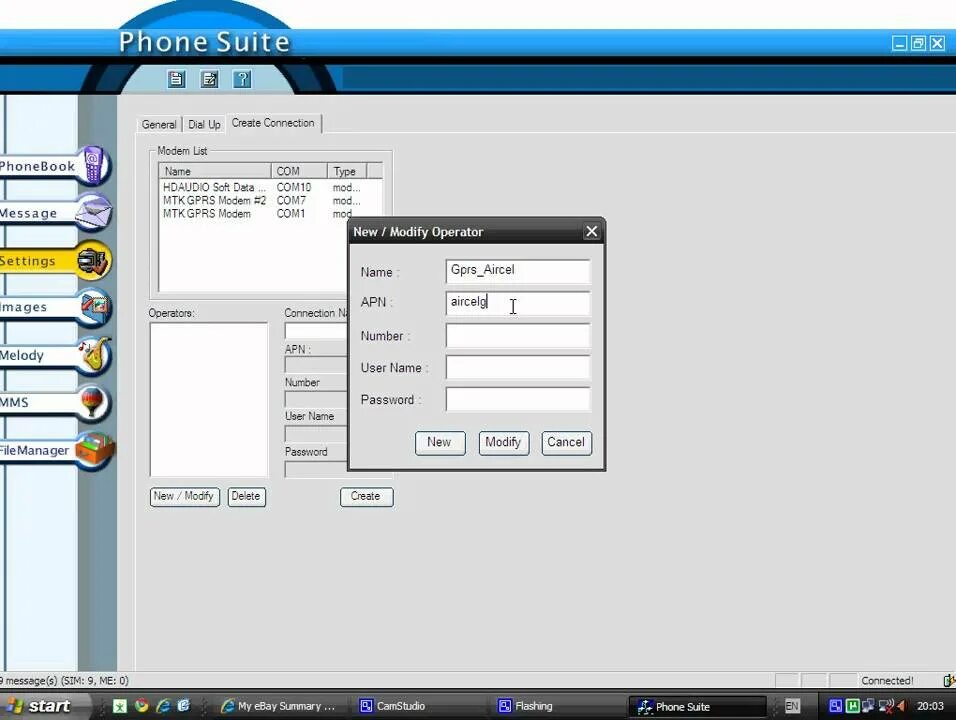Click the Name column header in Modem List

(x=215, y=171)
